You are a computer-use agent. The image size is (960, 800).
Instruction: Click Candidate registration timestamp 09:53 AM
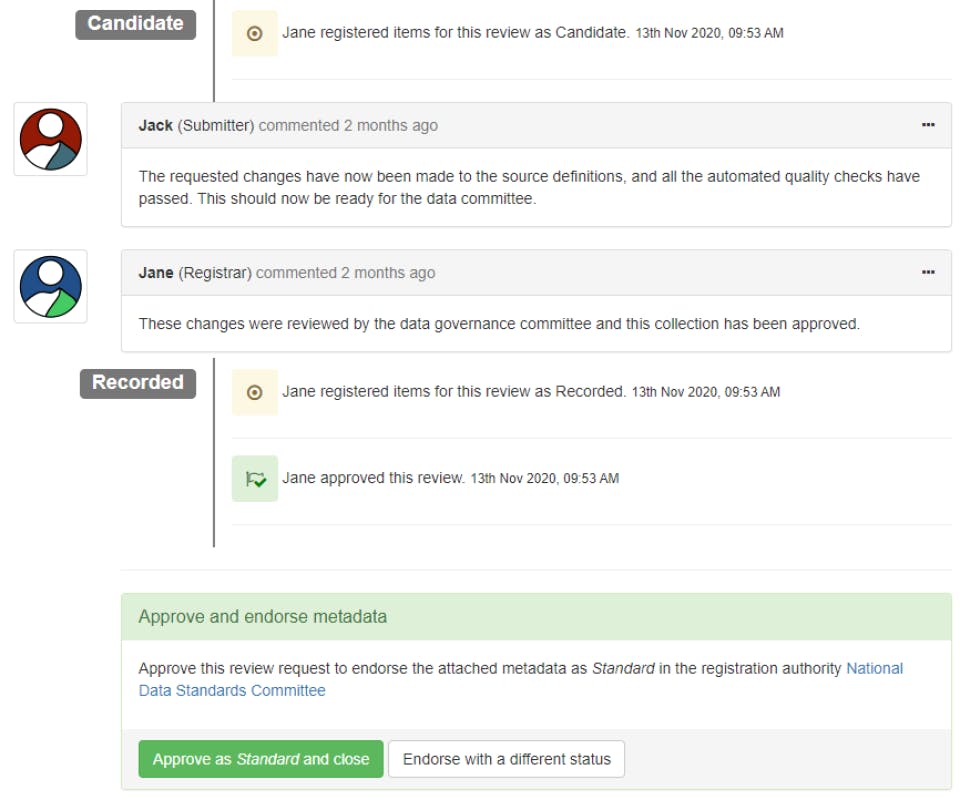(x=709, y=33)
